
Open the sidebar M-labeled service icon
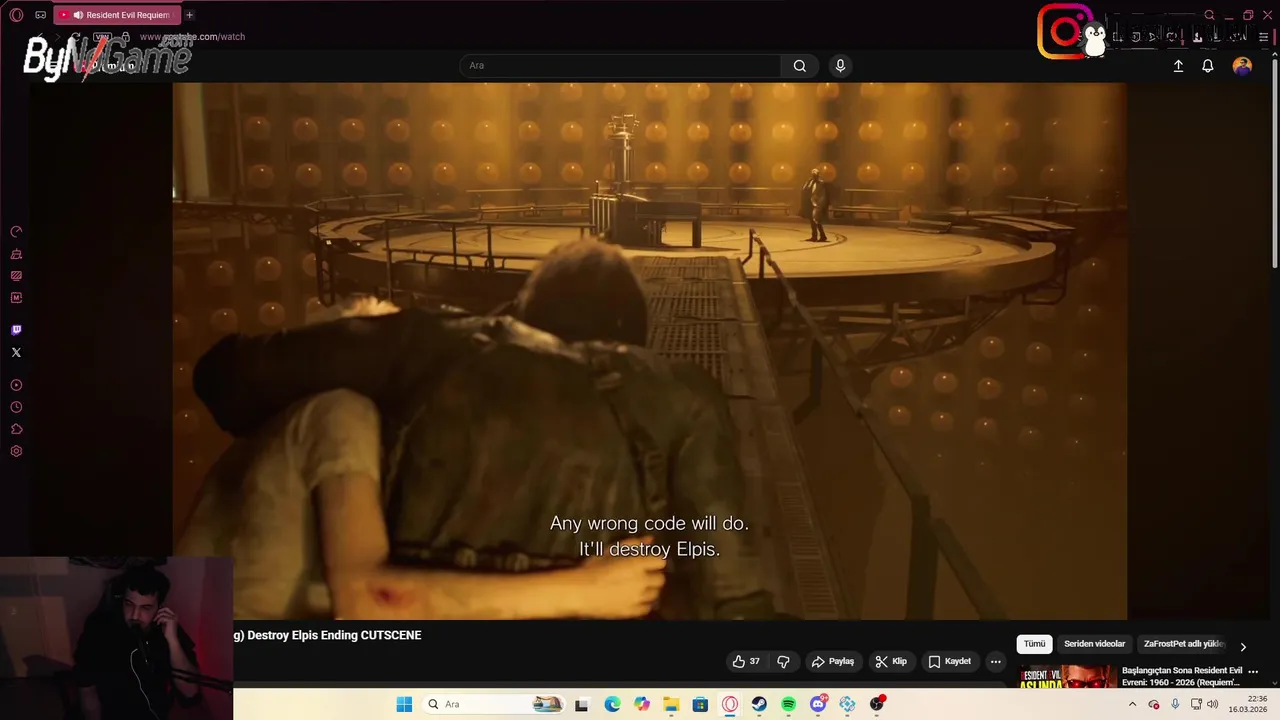(16, 297)
